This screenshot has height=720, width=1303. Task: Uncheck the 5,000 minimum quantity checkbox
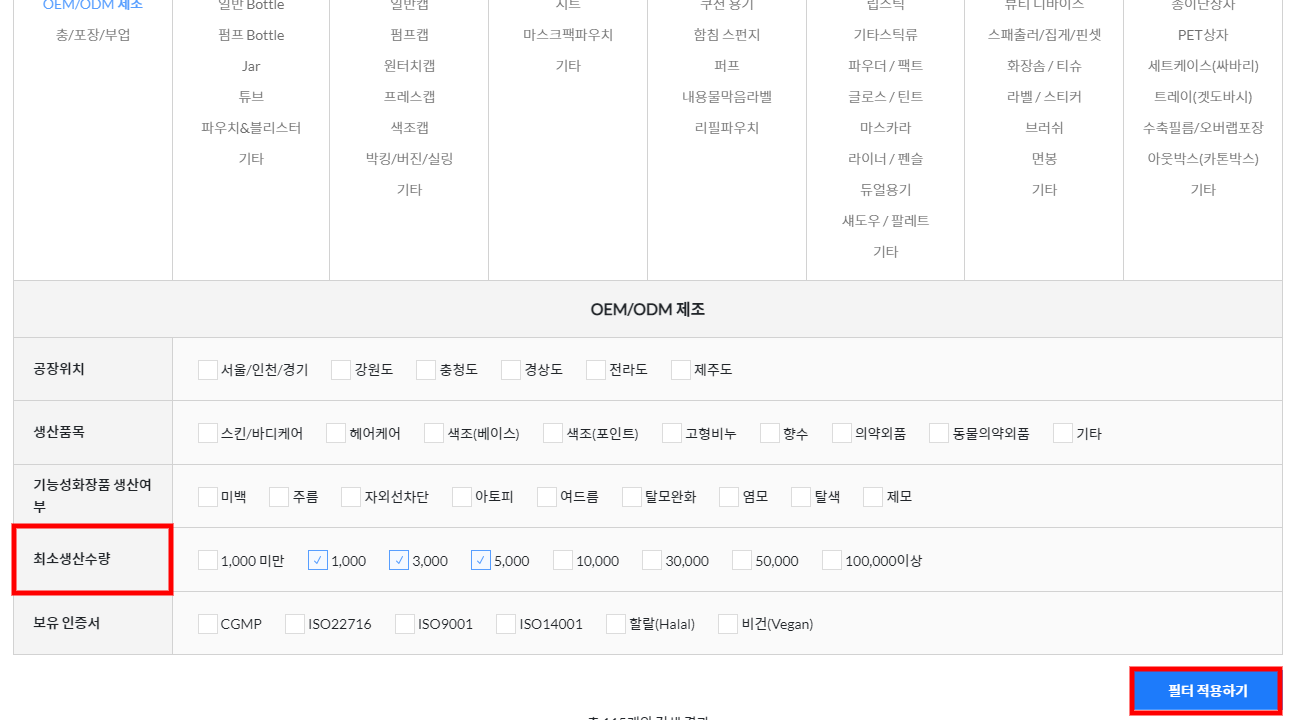click(x=481, y=561)
